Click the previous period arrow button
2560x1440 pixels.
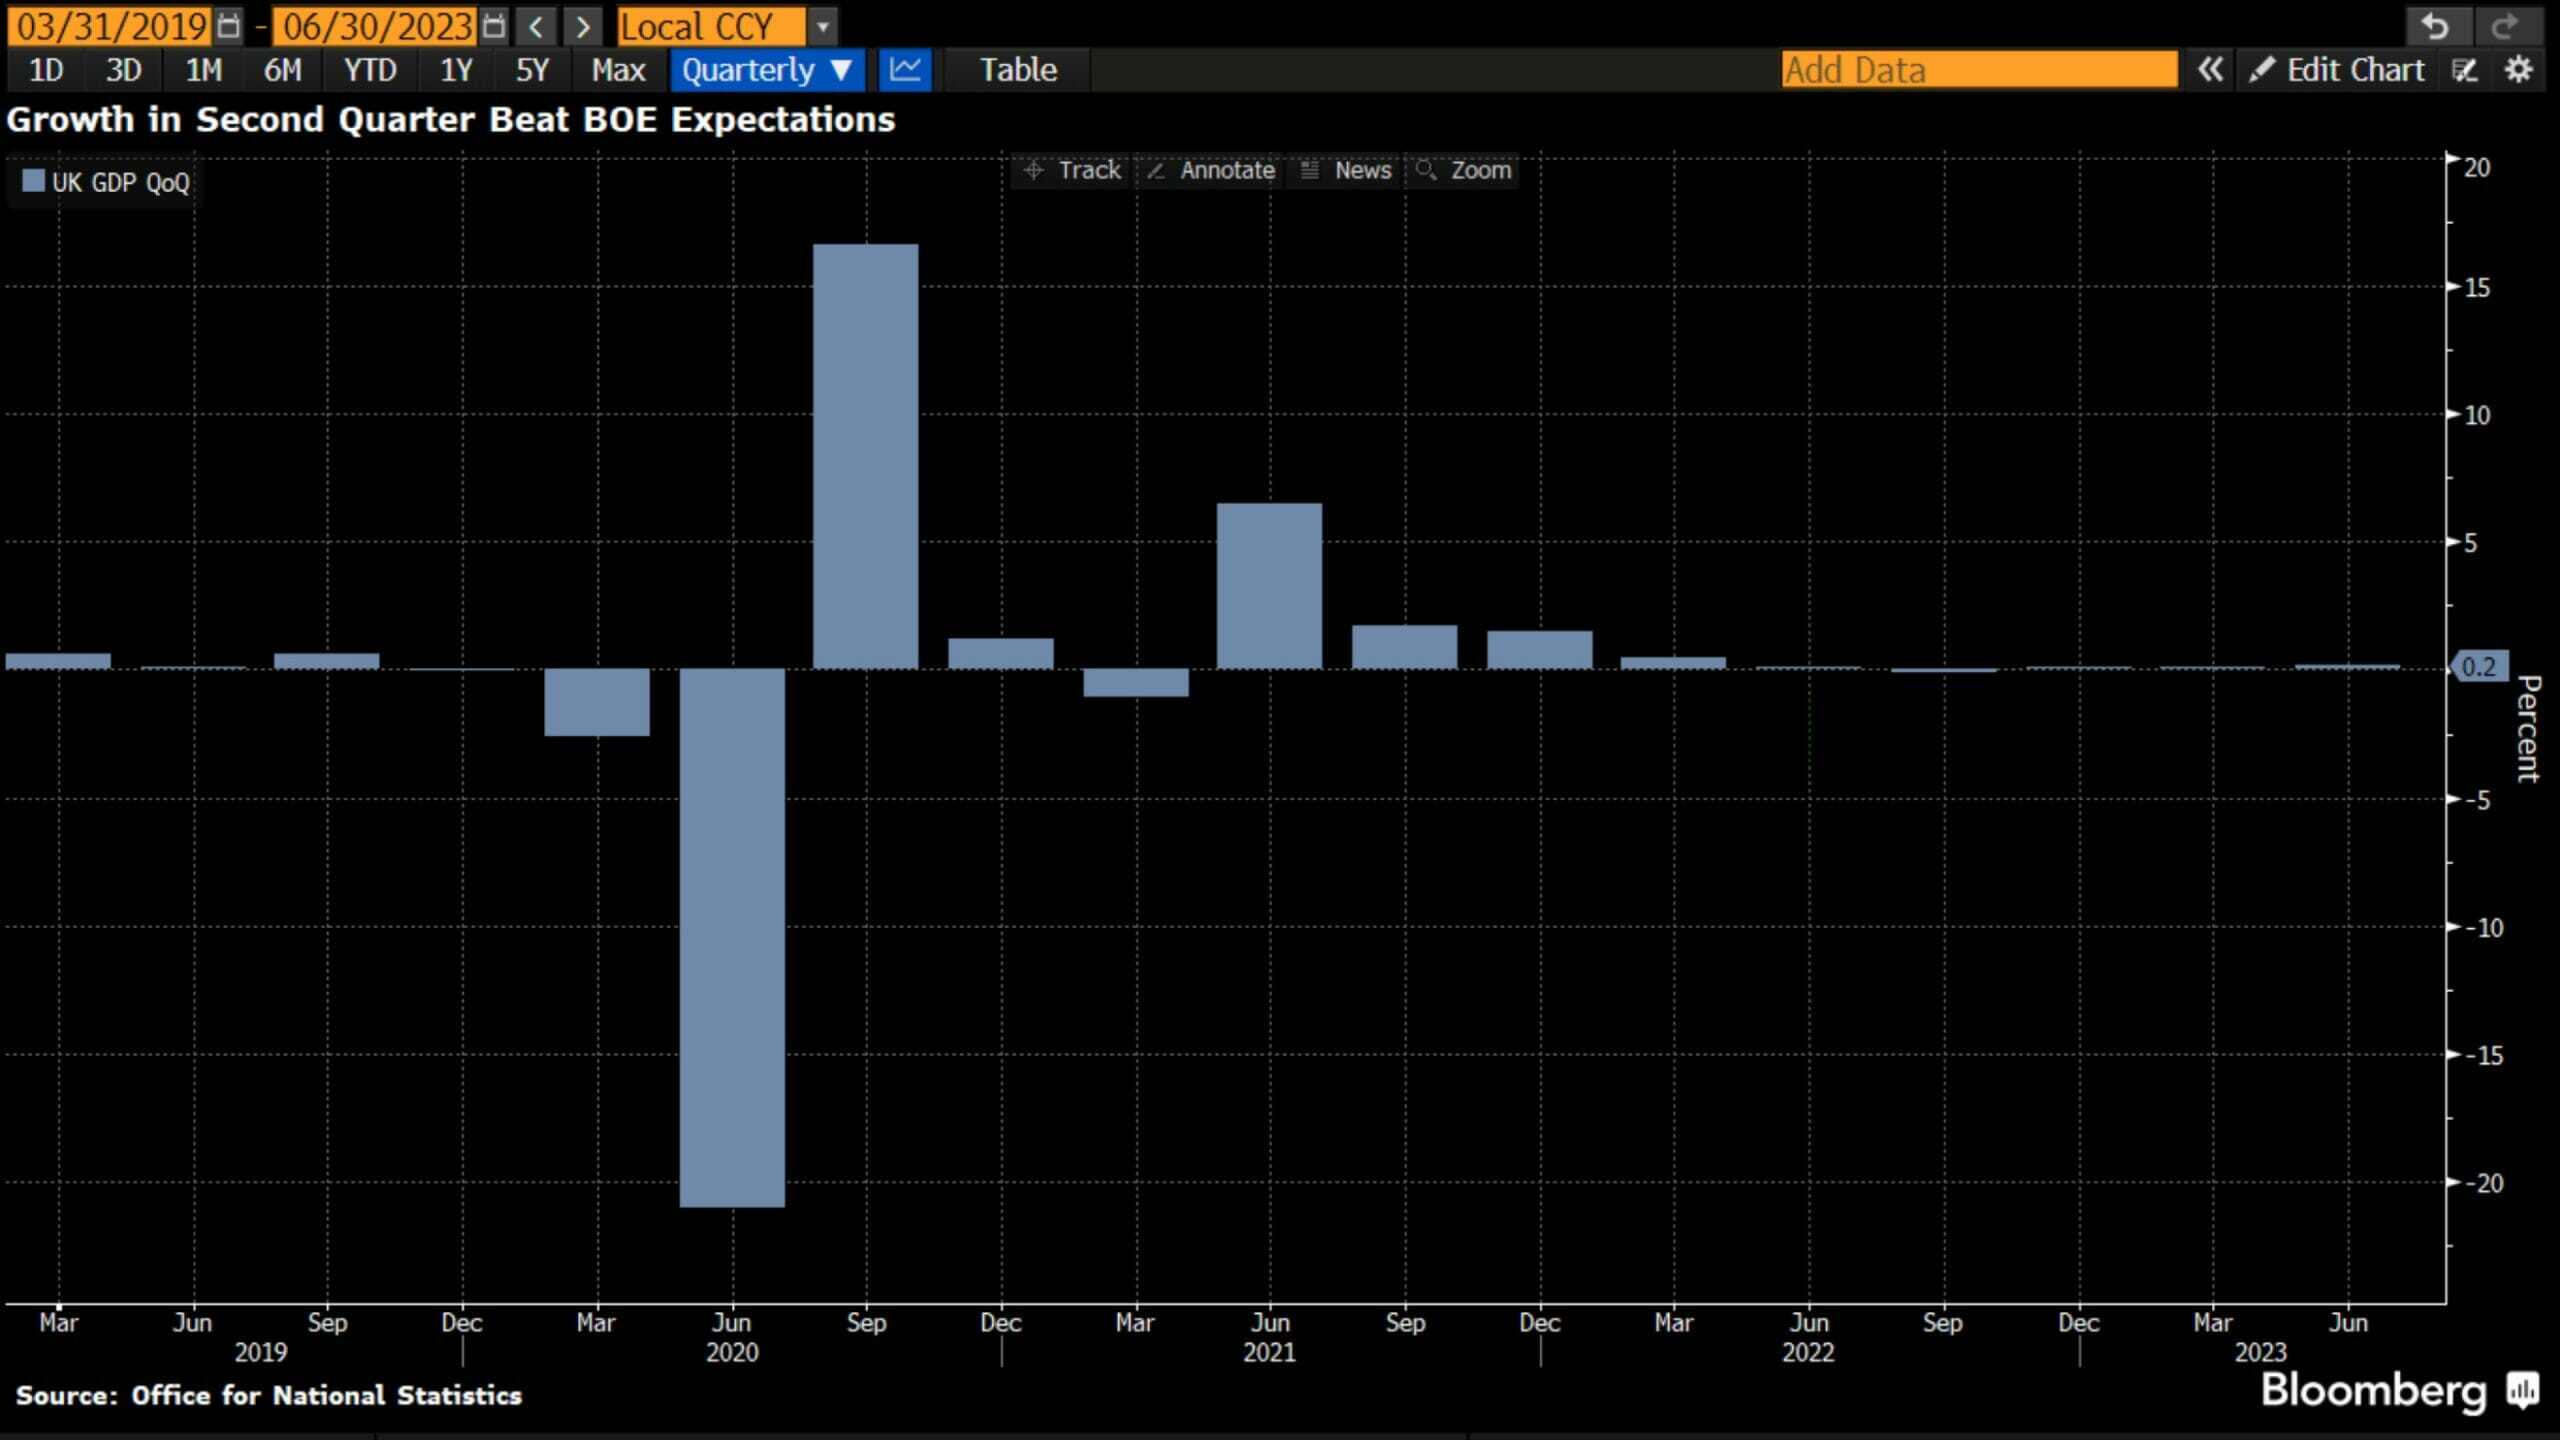[x=536, y=26]
